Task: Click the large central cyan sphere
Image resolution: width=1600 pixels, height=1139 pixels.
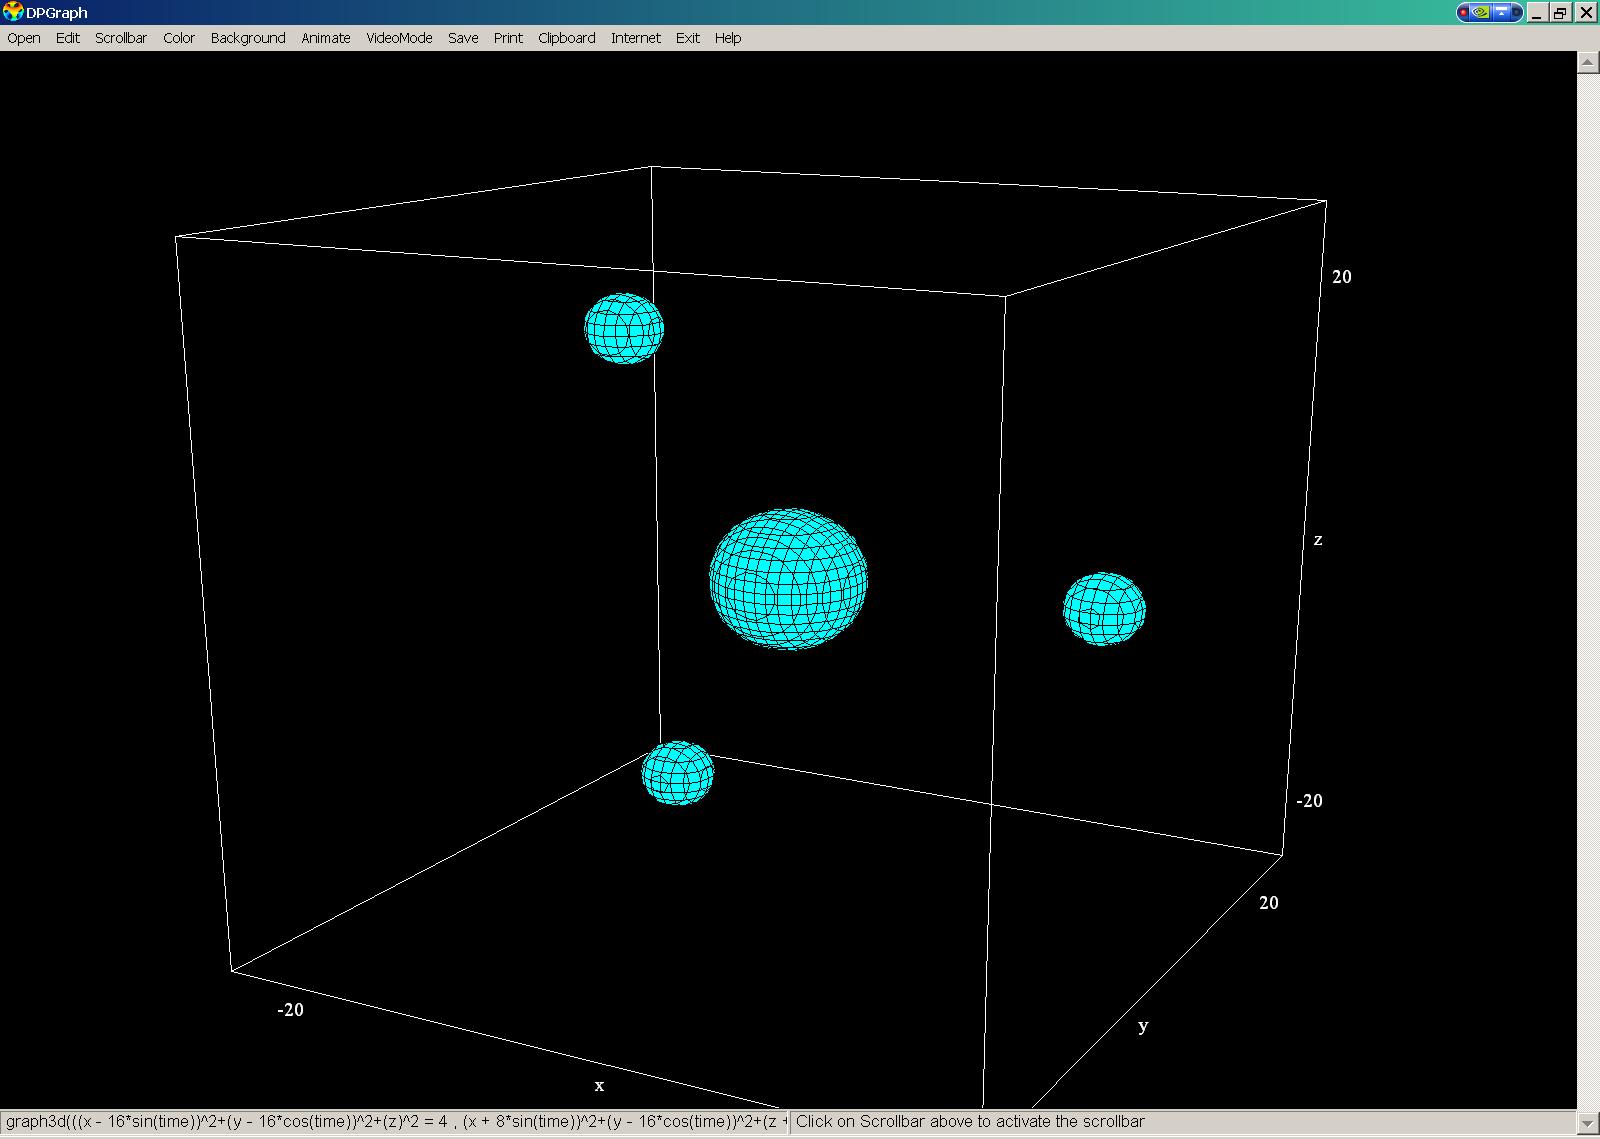Action: [788, 579]
